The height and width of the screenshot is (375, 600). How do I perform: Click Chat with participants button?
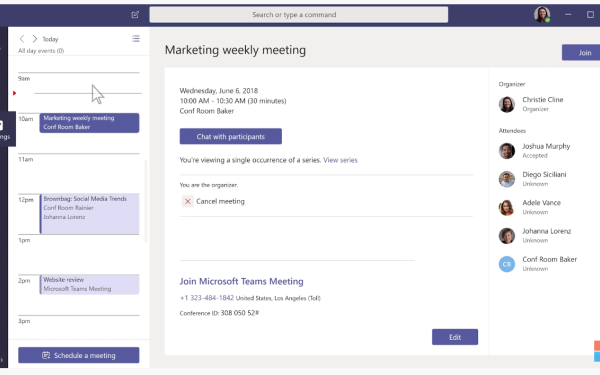(231, 136)
